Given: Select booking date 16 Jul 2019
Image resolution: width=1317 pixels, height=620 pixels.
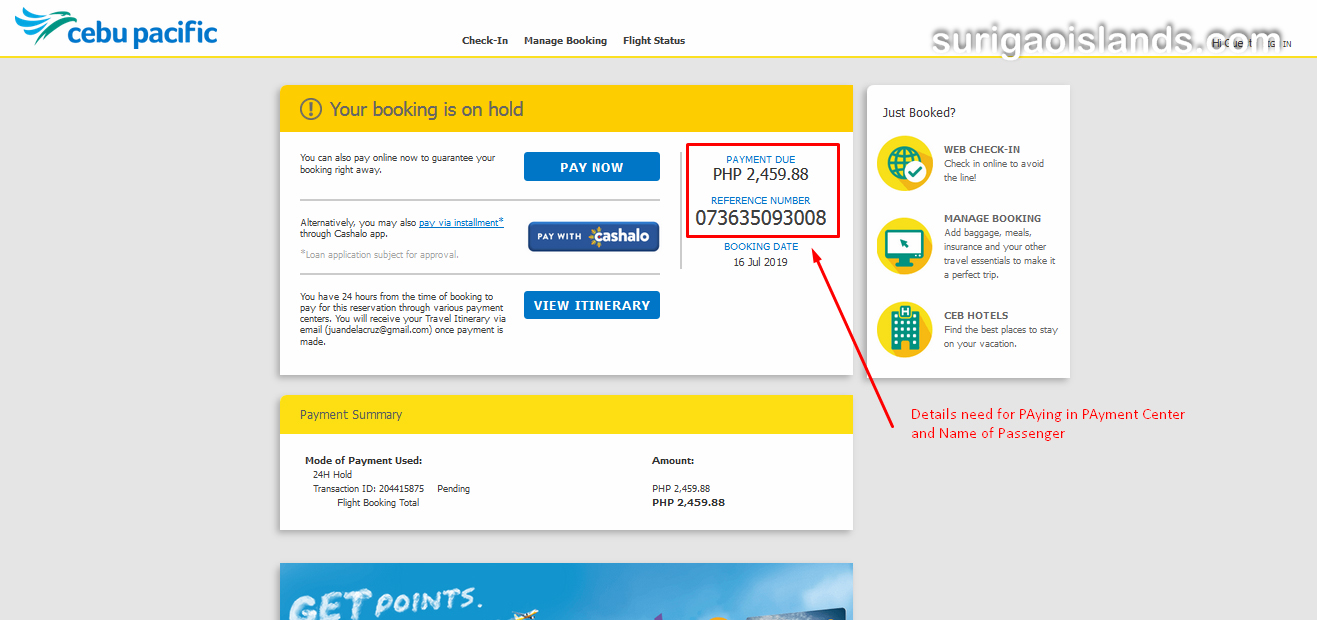Looking at the screenshot, I should 761,262.
